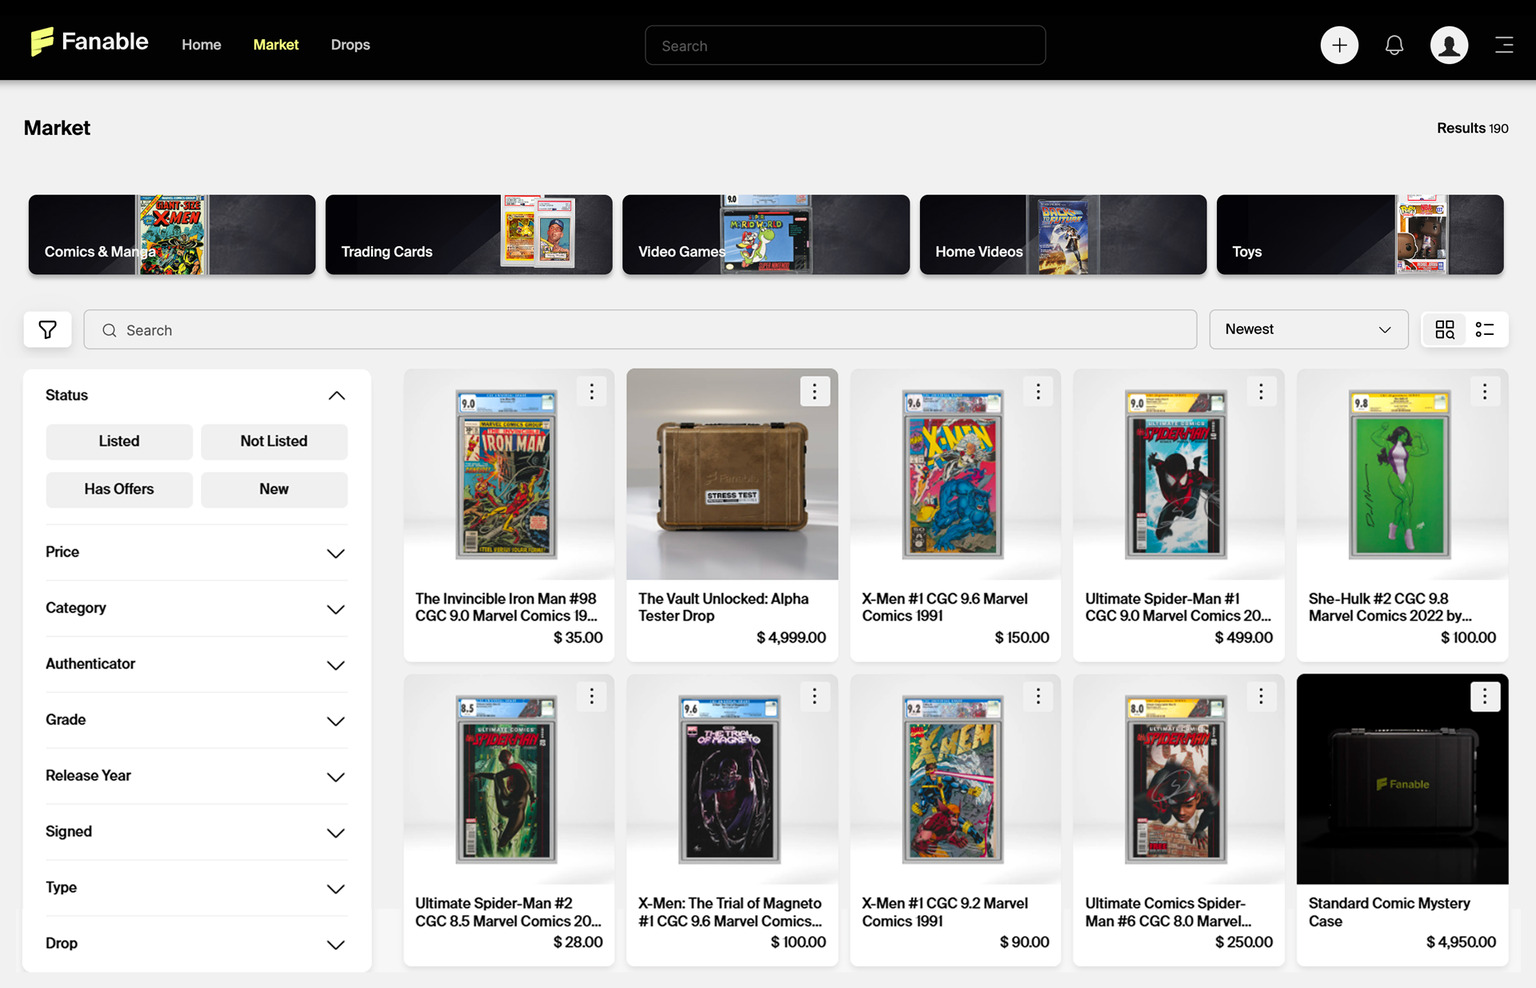Enable the Has Offers filter
This screenshot has height=988, width=1536.
(119, 489)
